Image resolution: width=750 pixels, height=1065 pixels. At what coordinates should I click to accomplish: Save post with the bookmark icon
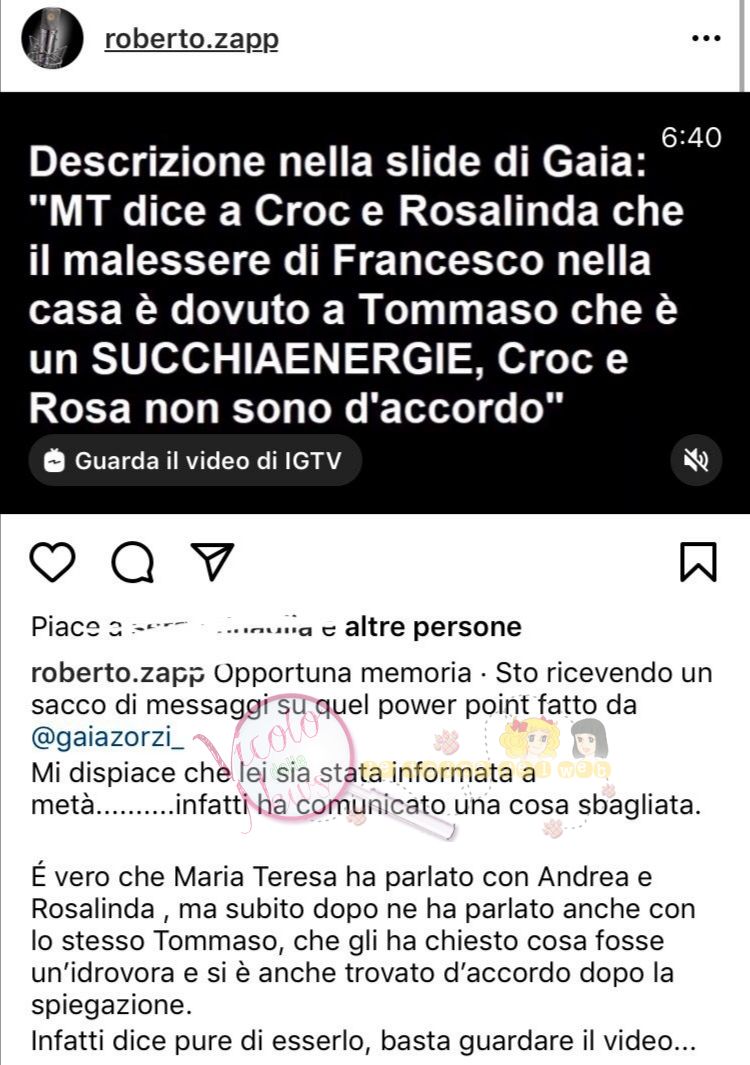point(698,562)
